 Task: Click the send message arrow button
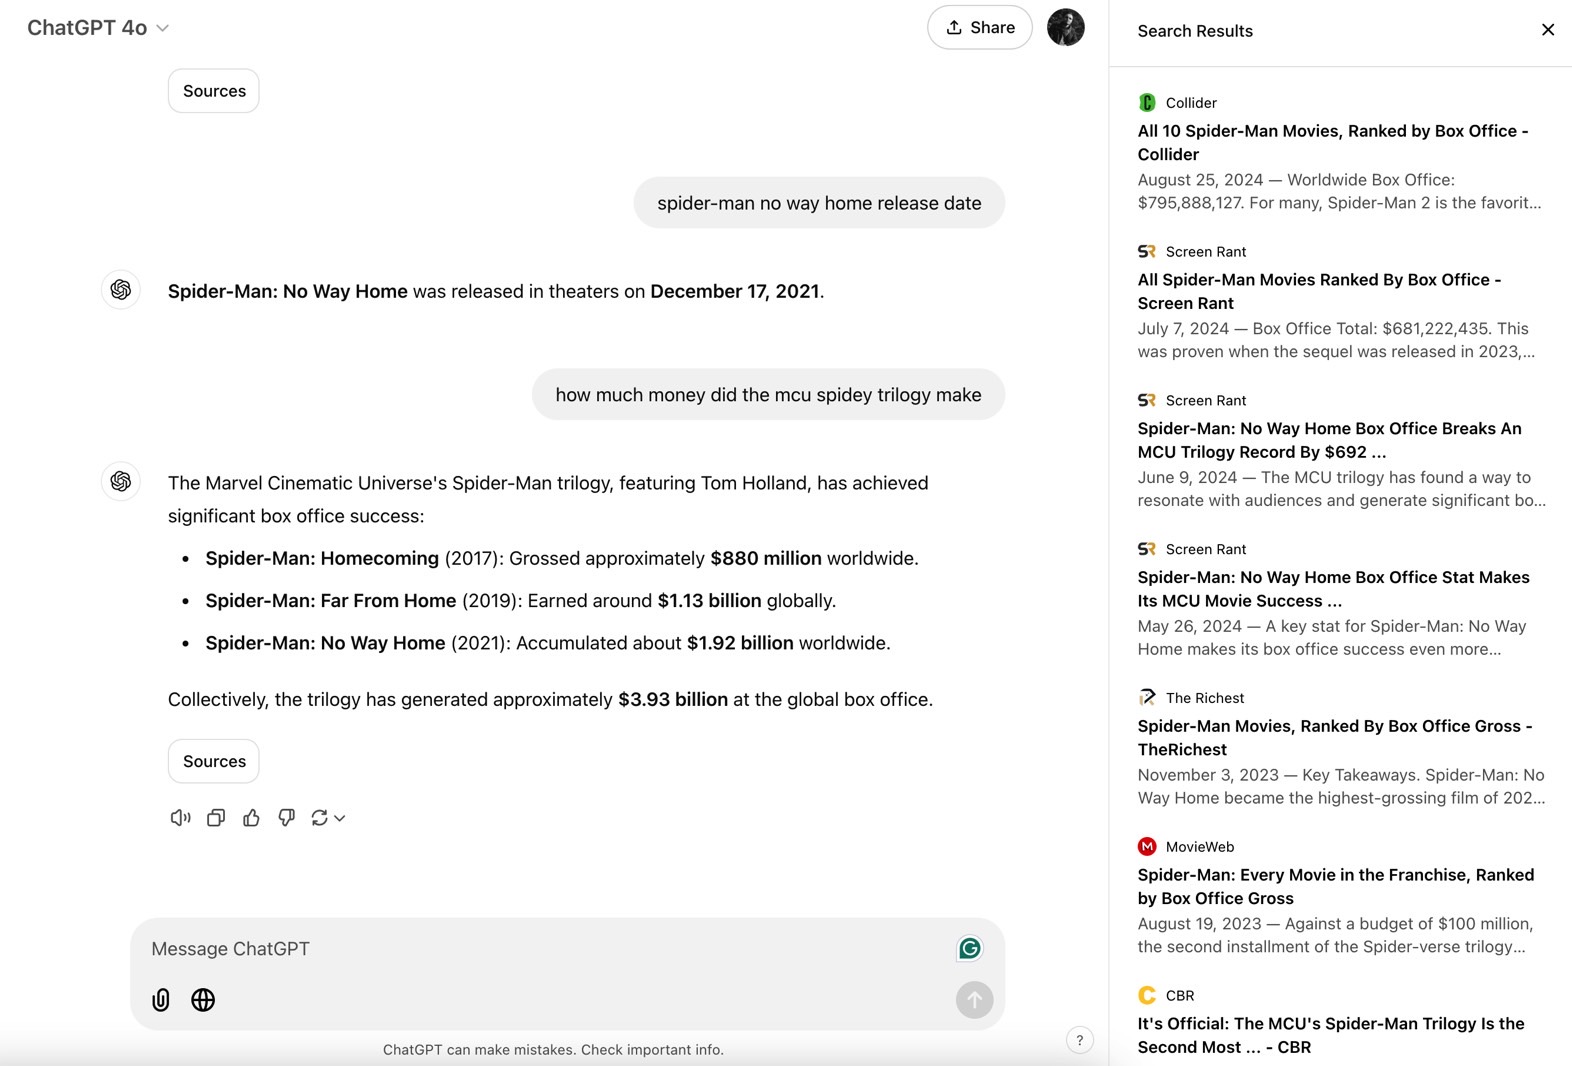pyautogui.click(x=974, y=1000)
